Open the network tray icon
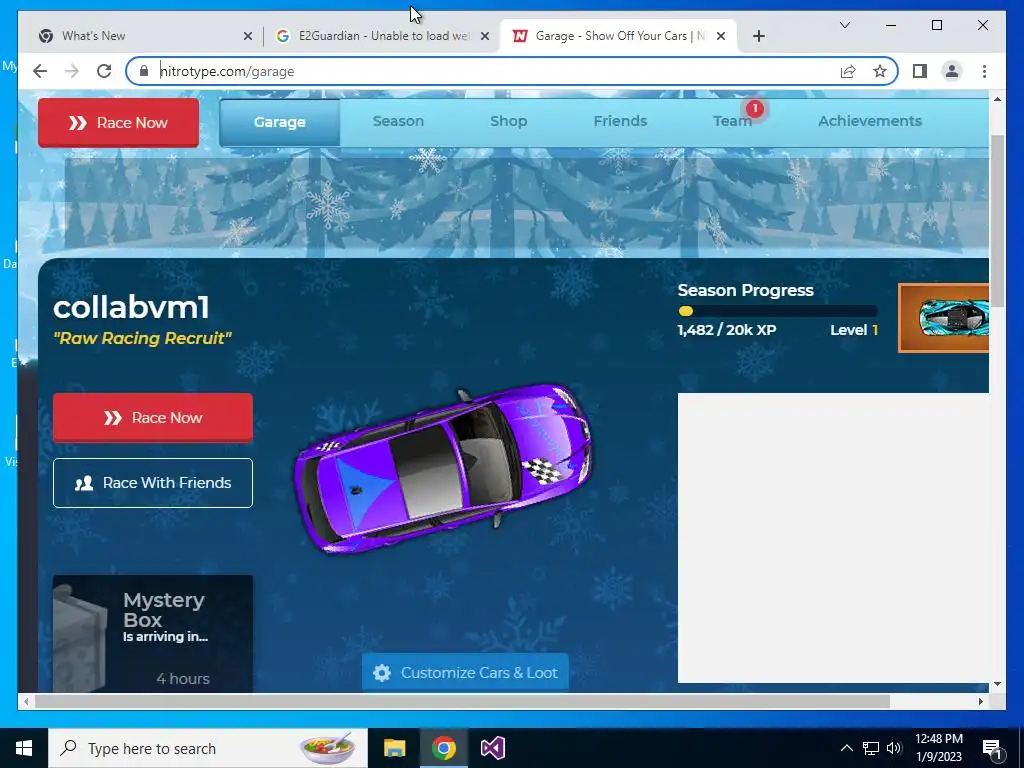The image size is (1024, 768). tap(871, 748)
